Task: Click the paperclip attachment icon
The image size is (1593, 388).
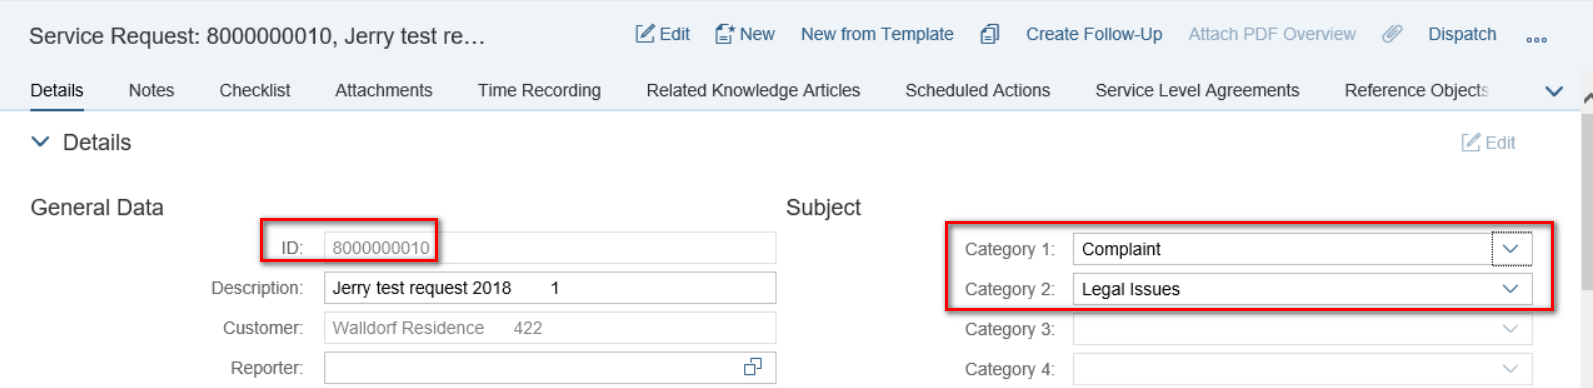Action: click(x=1392, y=34)
